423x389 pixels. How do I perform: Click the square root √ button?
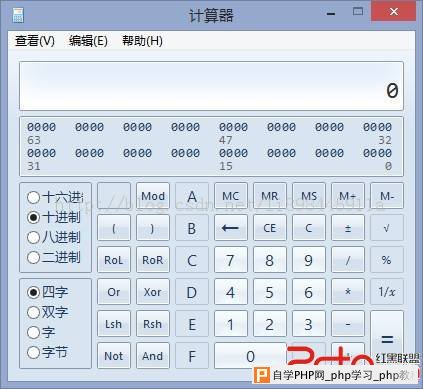[x=387, y=228]
